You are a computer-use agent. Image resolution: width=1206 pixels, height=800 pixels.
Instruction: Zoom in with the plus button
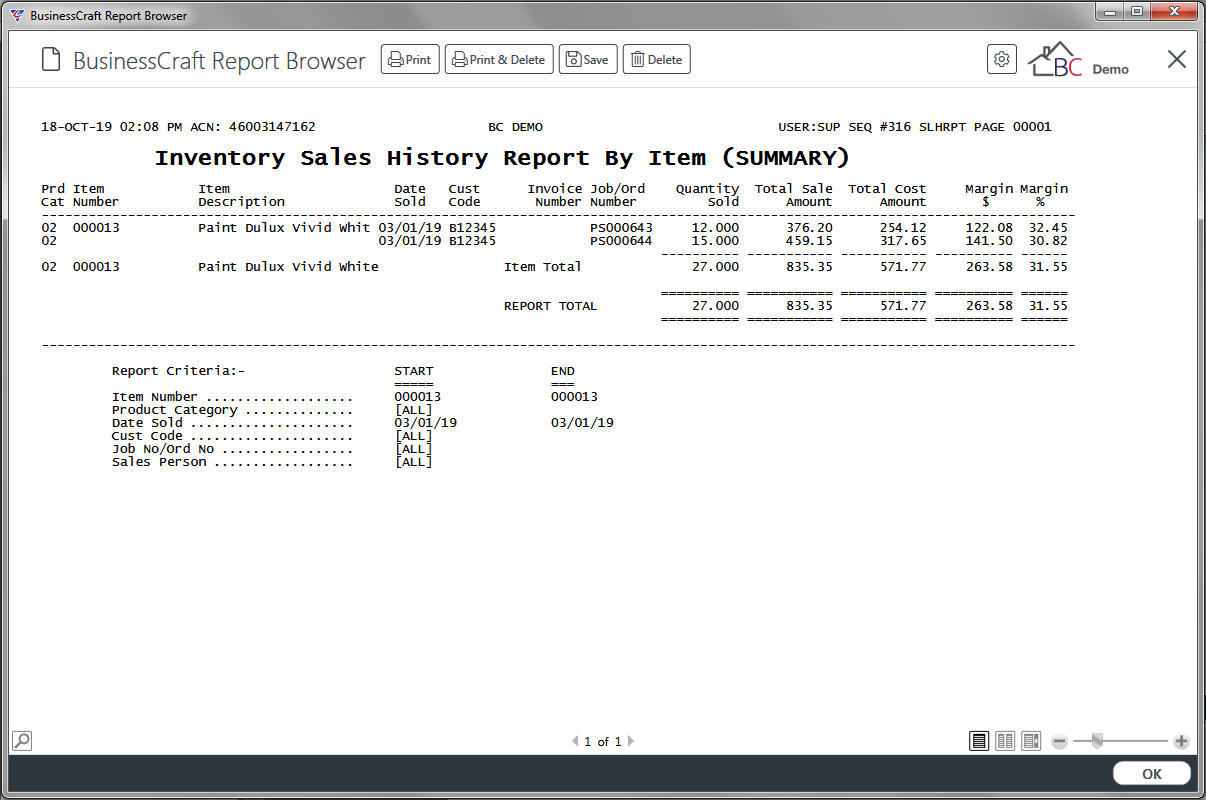pyautogui.click(x=1181, y=741)
